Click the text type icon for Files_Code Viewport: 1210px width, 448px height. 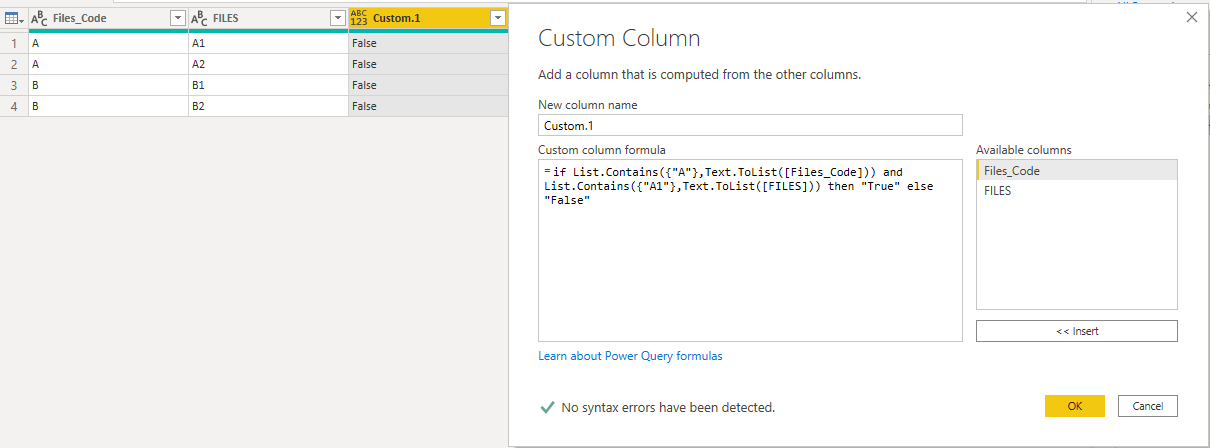40,18
